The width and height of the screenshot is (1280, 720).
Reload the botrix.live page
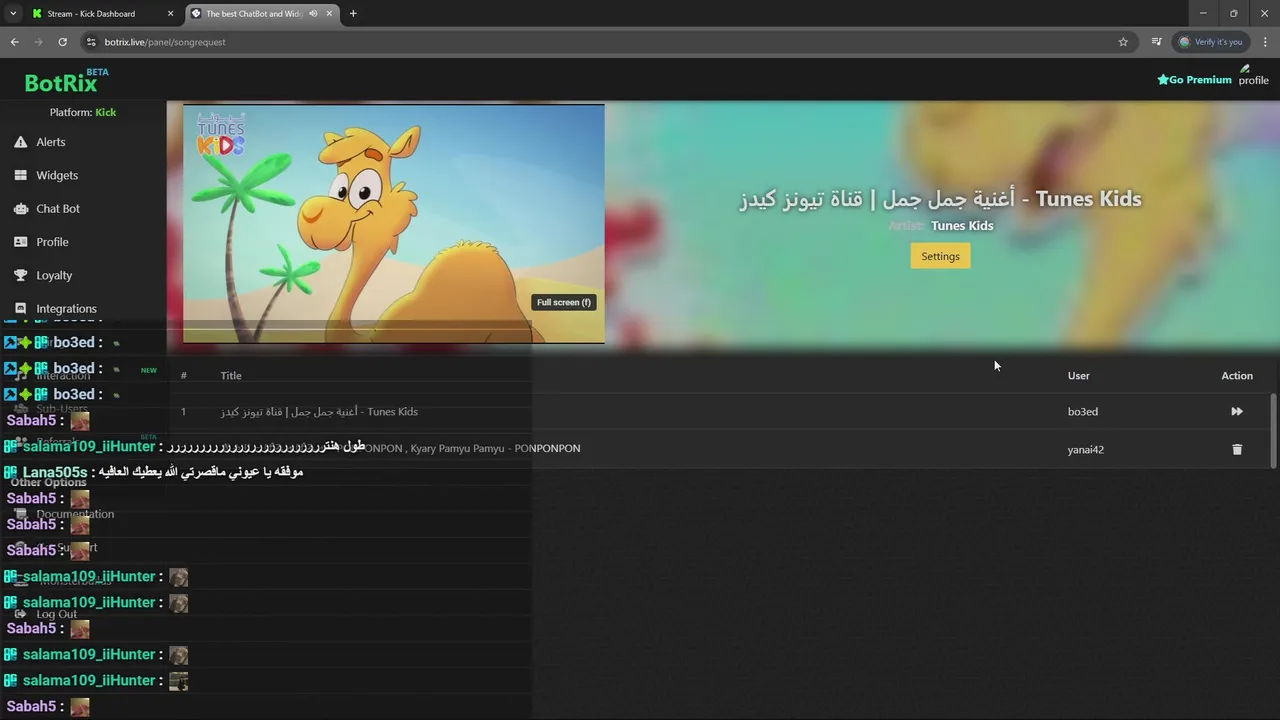(62, 42)
